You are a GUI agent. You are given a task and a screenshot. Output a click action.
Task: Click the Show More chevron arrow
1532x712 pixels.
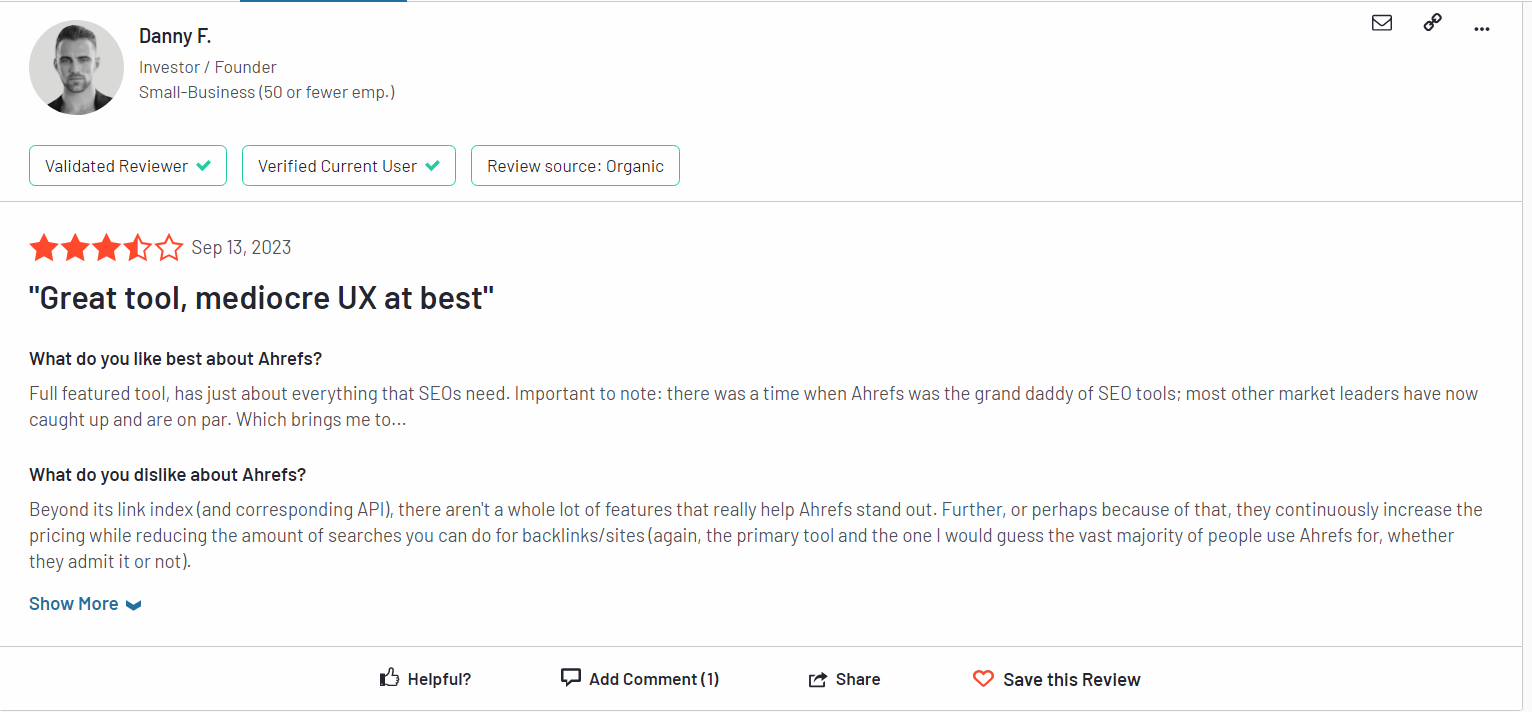click(x=134, y=605)
